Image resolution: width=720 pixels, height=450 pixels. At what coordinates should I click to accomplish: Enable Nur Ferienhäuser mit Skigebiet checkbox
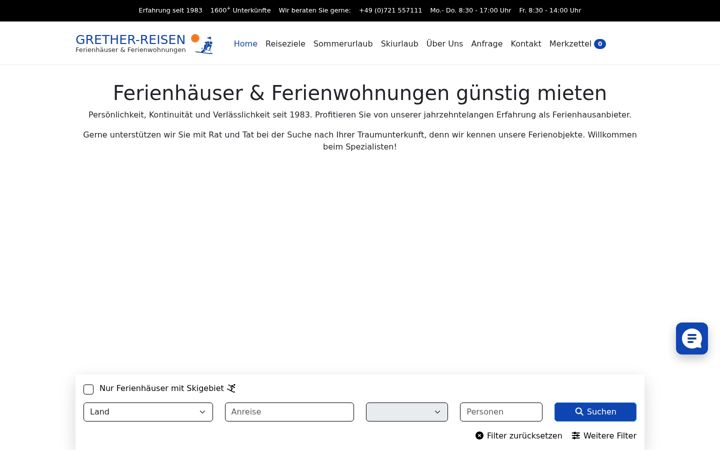pos(89,389)
